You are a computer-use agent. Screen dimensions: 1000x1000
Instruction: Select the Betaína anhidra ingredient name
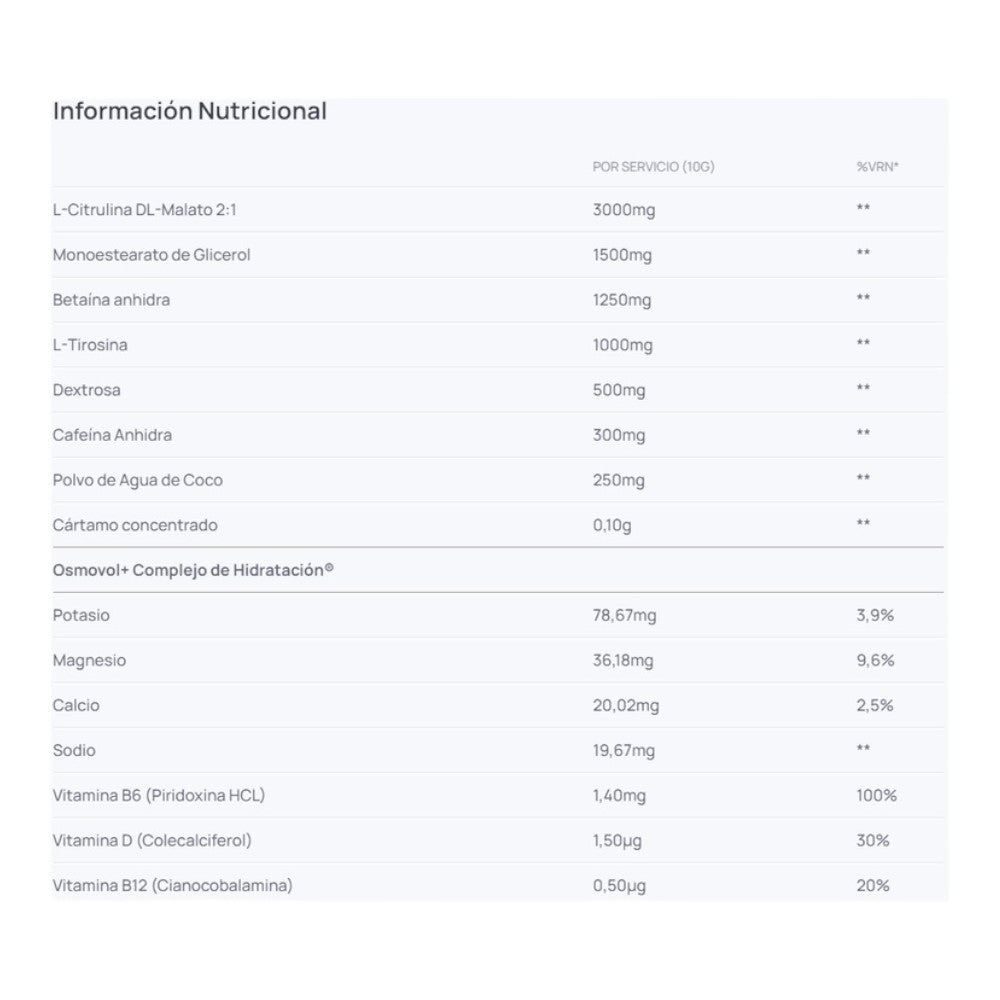111,300
